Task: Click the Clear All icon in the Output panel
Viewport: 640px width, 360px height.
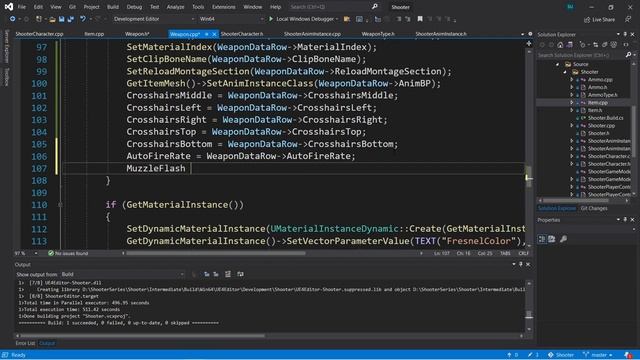Action: tap(228, 274)
